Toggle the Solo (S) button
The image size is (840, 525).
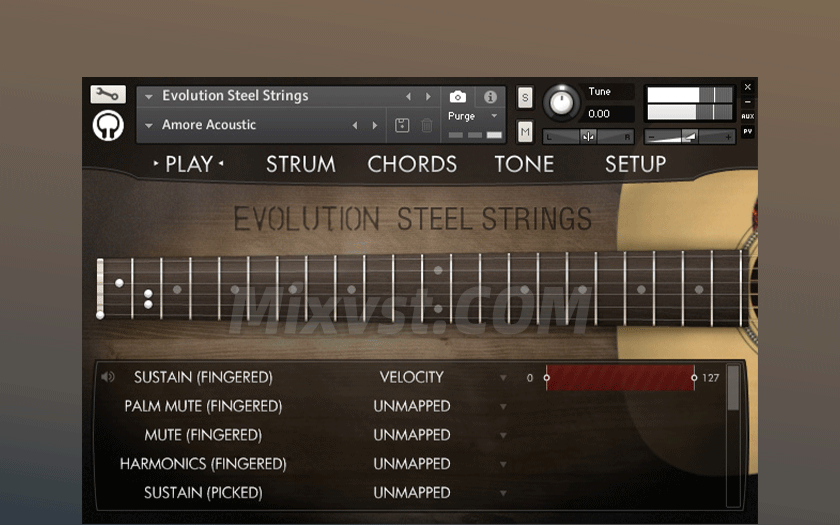pyautogui.click(x=525, y=97)
